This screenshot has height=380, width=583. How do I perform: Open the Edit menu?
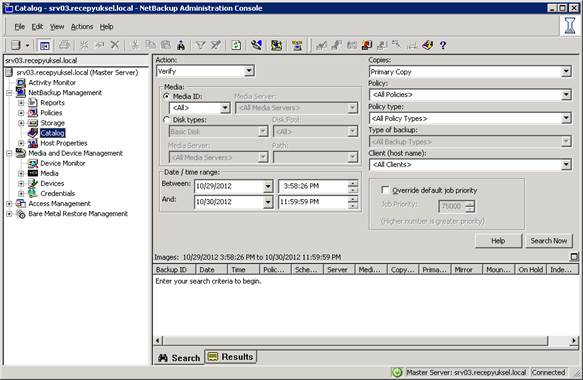click(37, 27)
